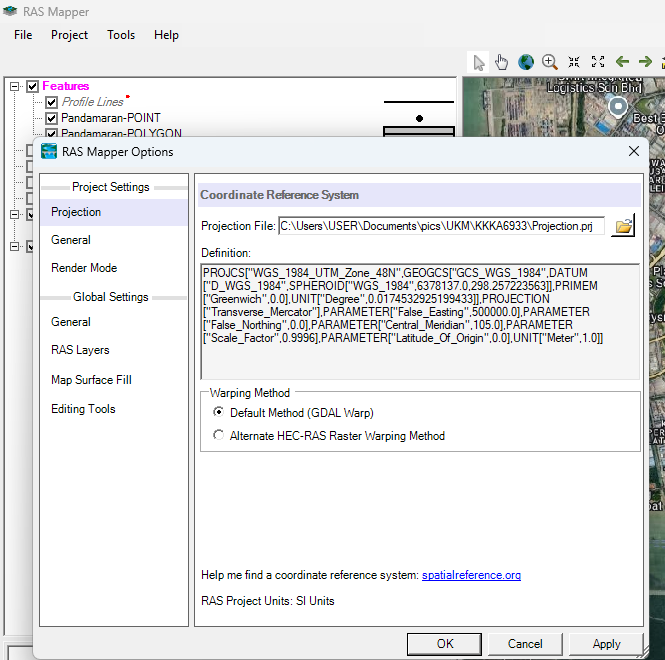Click the Profile Lines line symbol swatch
The image size is (665, 660).
[x=419, y=102]
